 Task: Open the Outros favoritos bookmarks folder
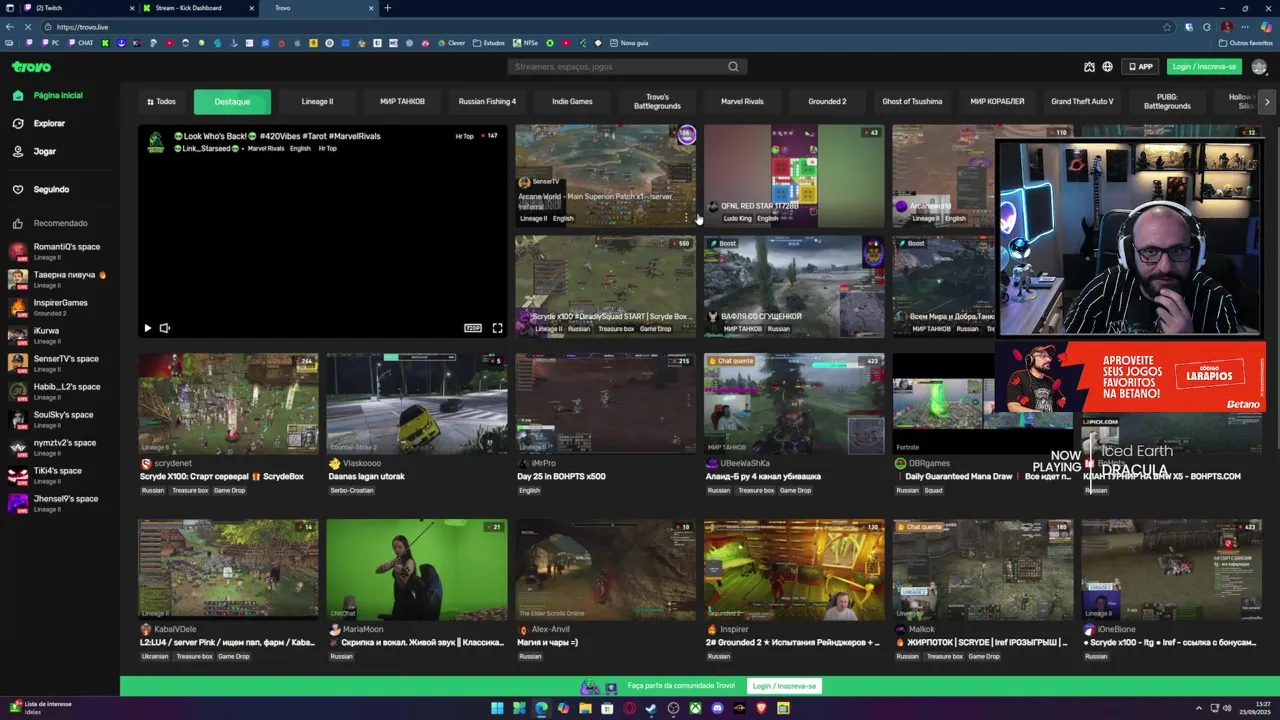(x=1245, y=43)
